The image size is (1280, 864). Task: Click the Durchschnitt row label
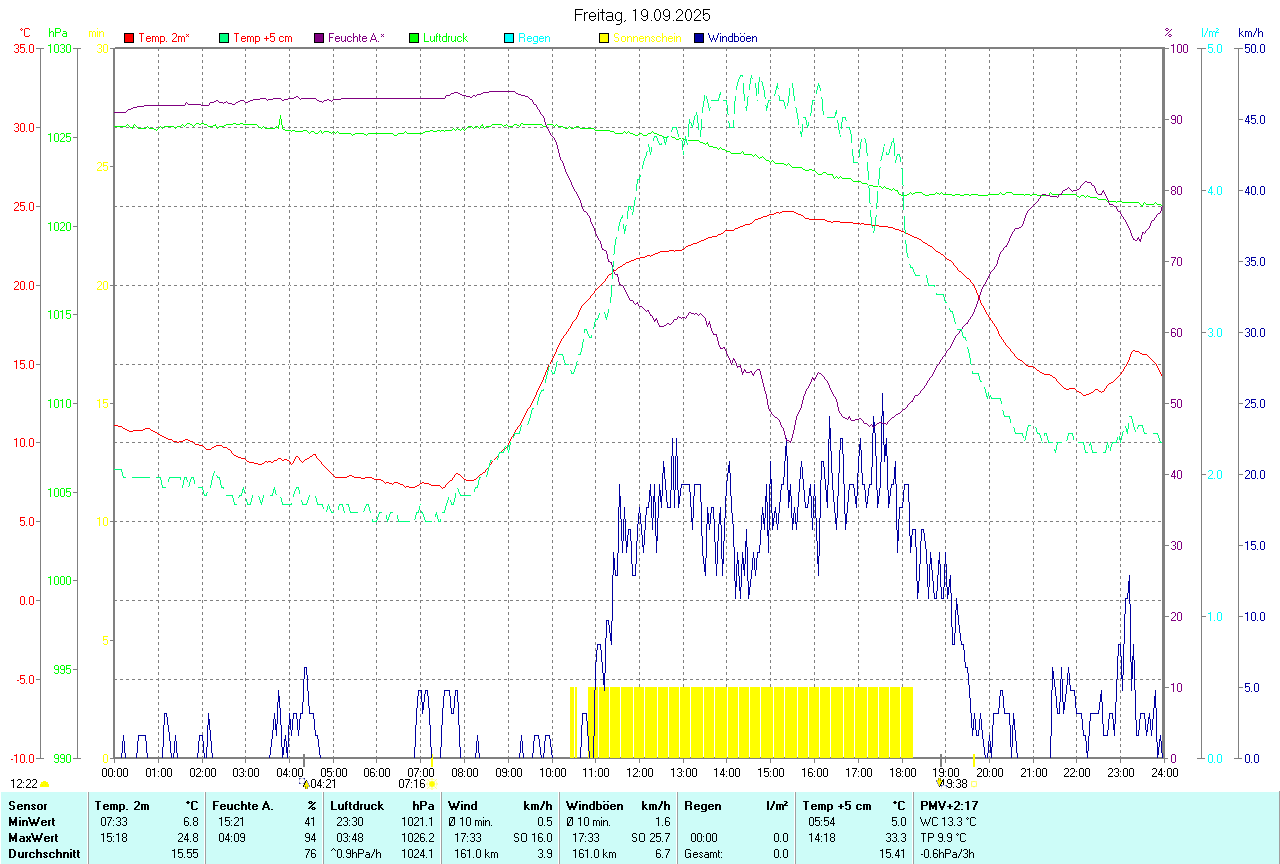click(x=44, y=854)
